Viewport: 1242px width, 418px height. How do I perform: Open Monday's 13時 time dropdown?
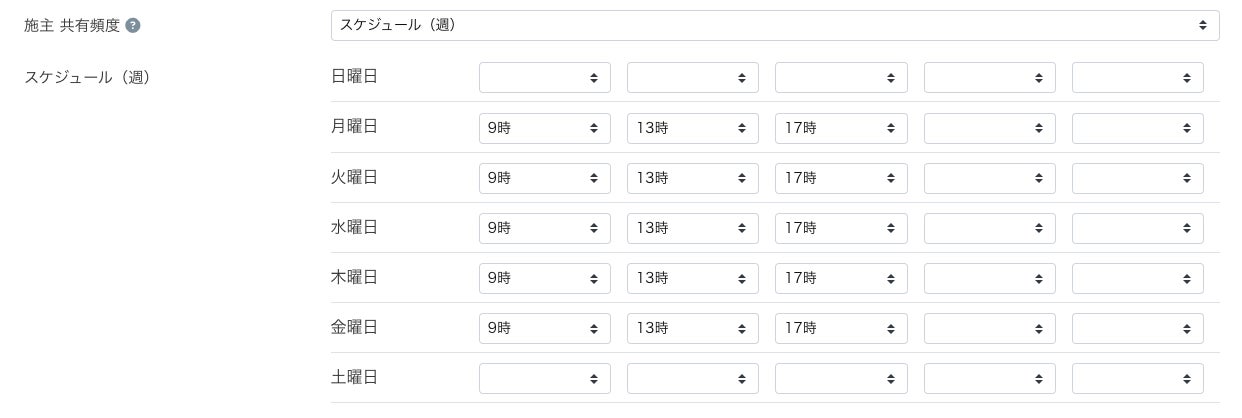[x=692, y=128]
